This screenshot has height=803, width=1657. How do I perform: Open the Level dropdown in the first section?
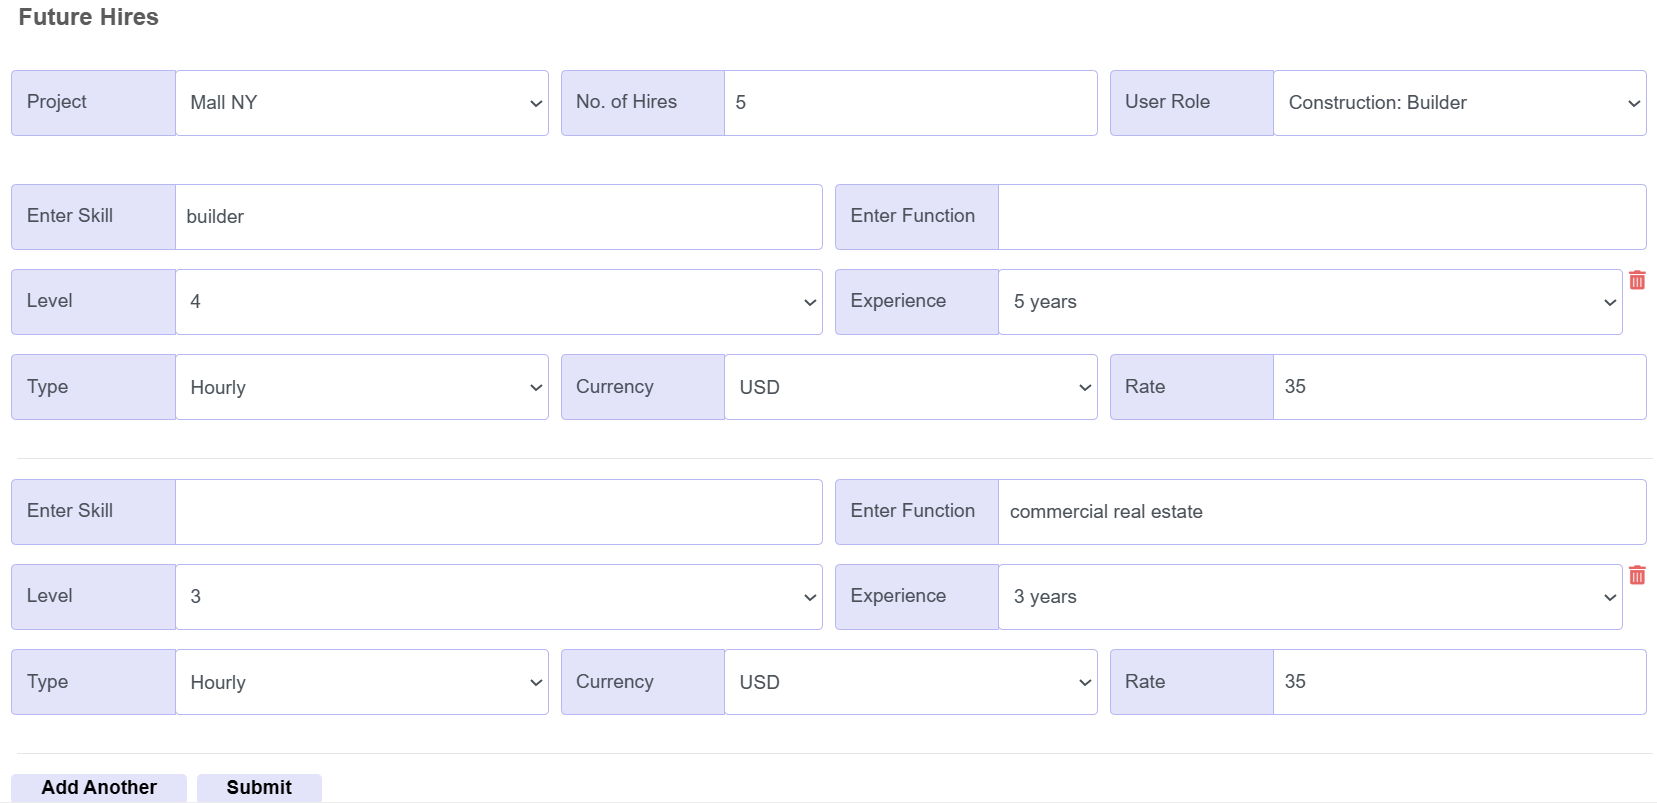click(498, 301)
